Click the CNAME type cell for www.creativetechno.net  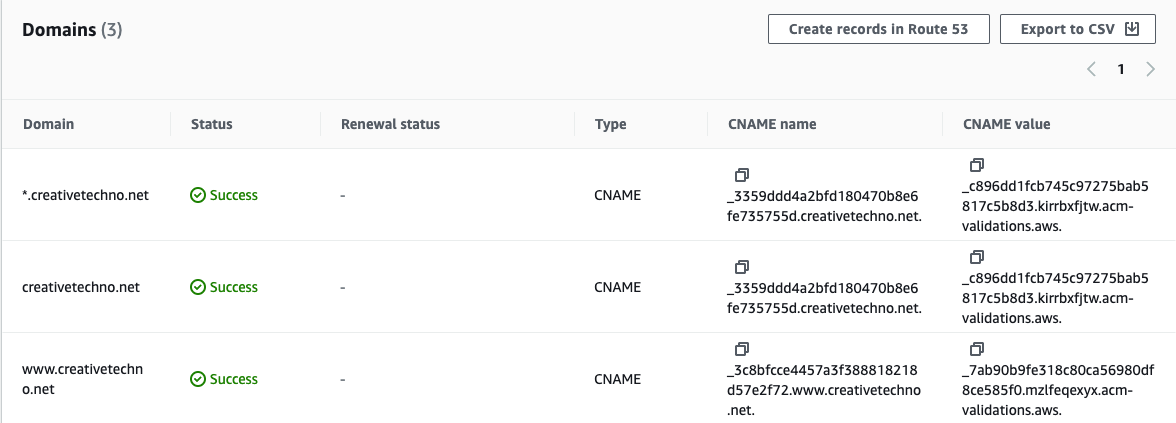pyautogui.click(x=617, y=380)
